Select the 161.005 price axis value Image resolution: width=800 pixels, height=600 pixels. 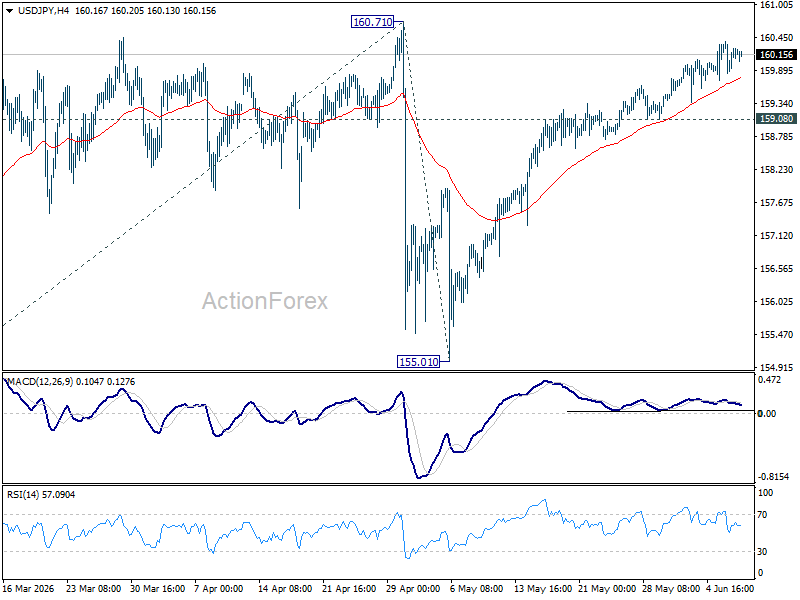tap(777, 5)
